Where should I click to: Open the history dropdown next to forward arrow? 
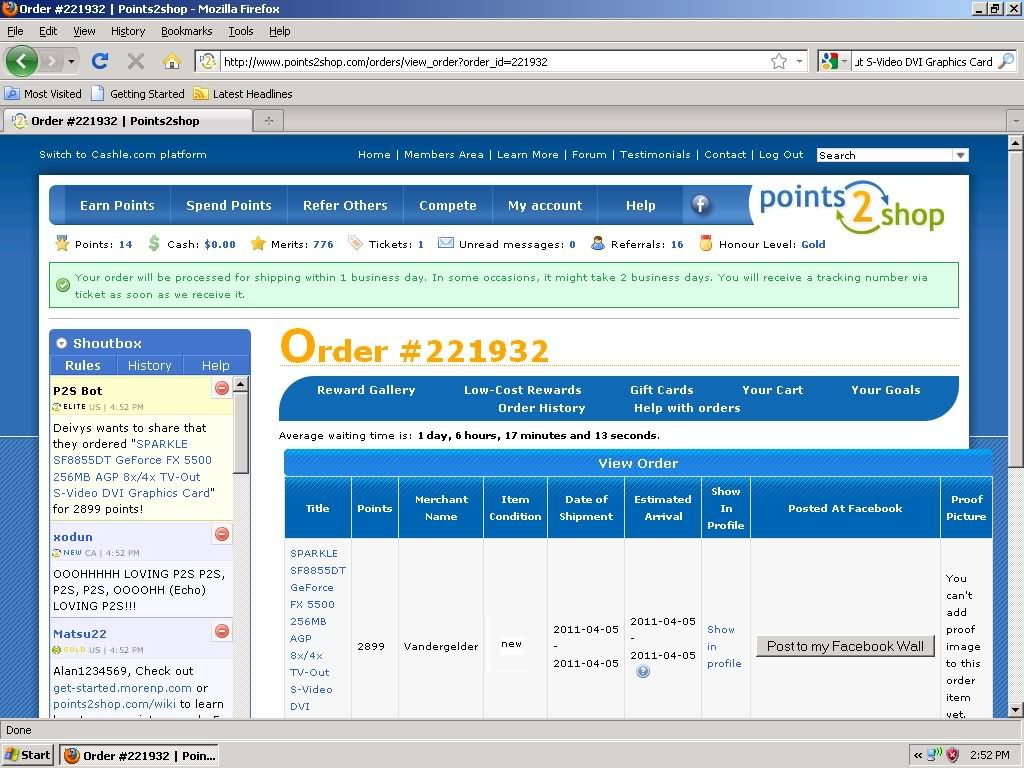(x=71, y=62)
